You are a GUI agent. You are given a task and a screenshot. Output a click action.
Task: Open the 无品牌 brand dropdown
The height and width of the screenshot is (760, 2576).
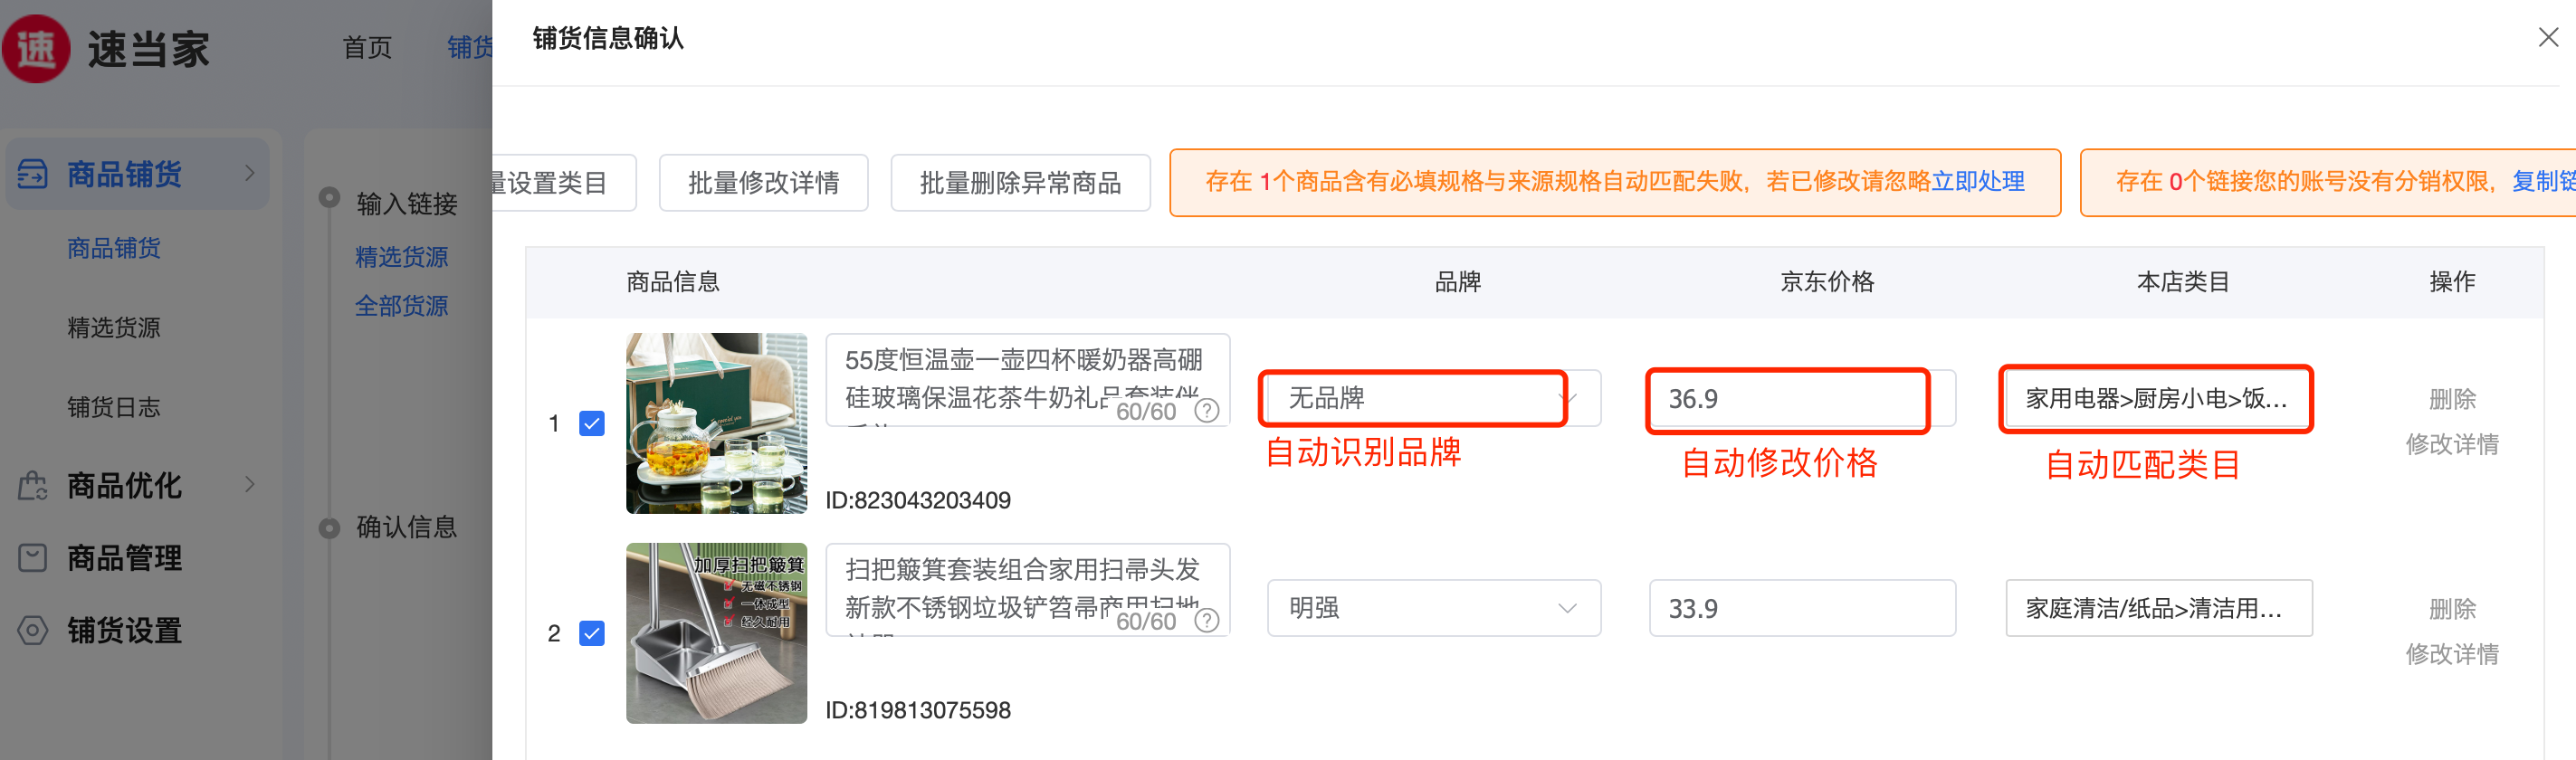click(x=1432, y=398)
